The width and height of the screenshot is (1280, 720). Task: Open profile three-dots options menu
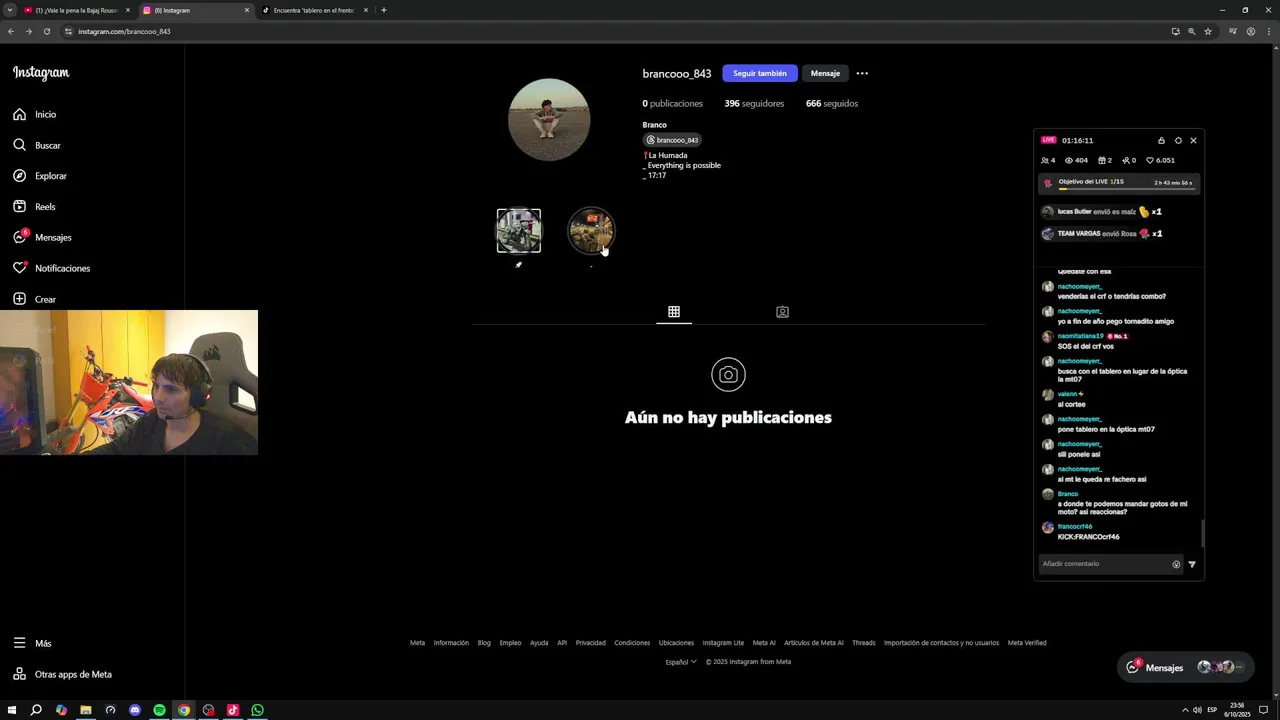pyautogui.click(x=862, y=73)
